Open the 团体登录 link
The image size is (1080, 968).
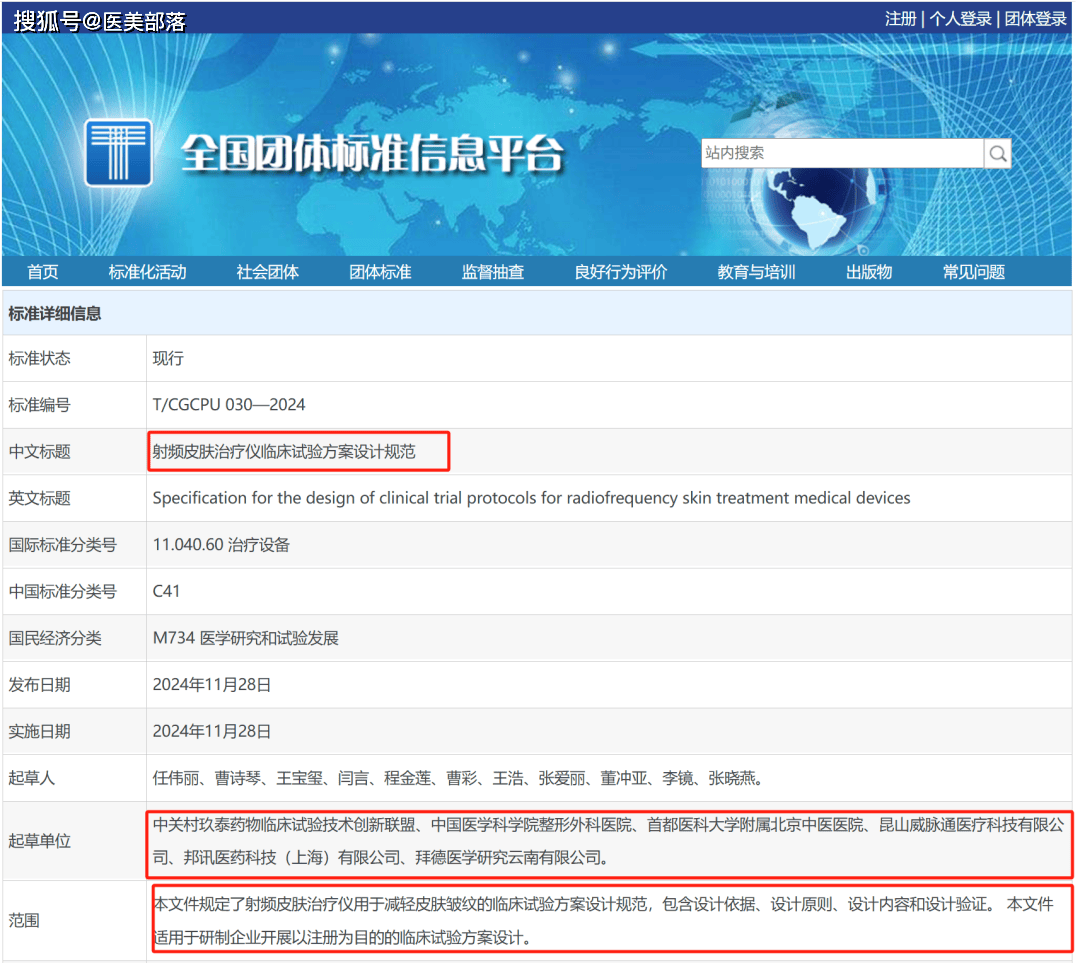point(1035,19)
